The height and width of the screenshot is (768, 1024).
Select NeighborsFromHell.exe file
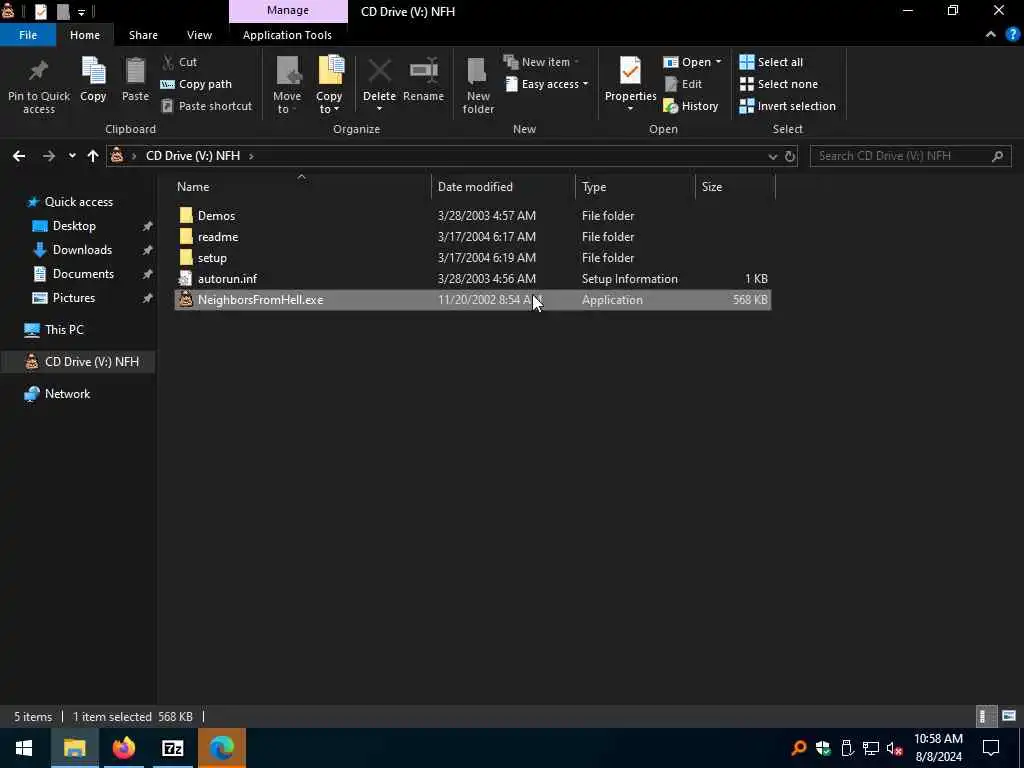coord(472,300)
